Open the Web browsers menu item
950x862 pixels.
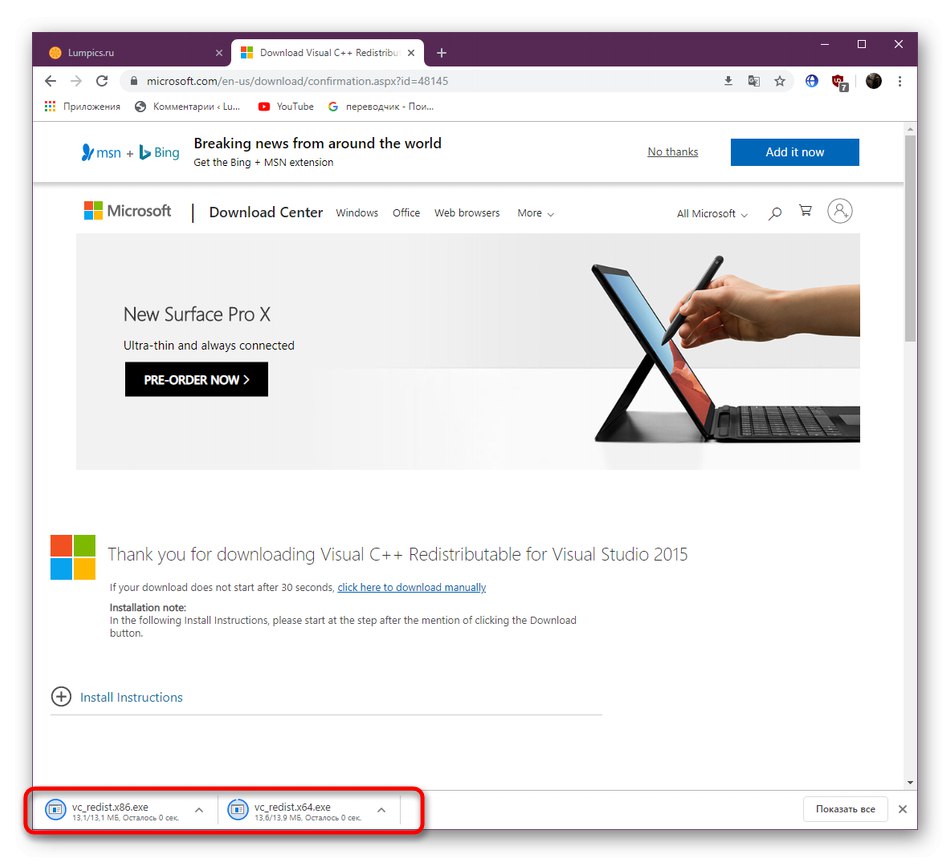click(x=467, y=213)
